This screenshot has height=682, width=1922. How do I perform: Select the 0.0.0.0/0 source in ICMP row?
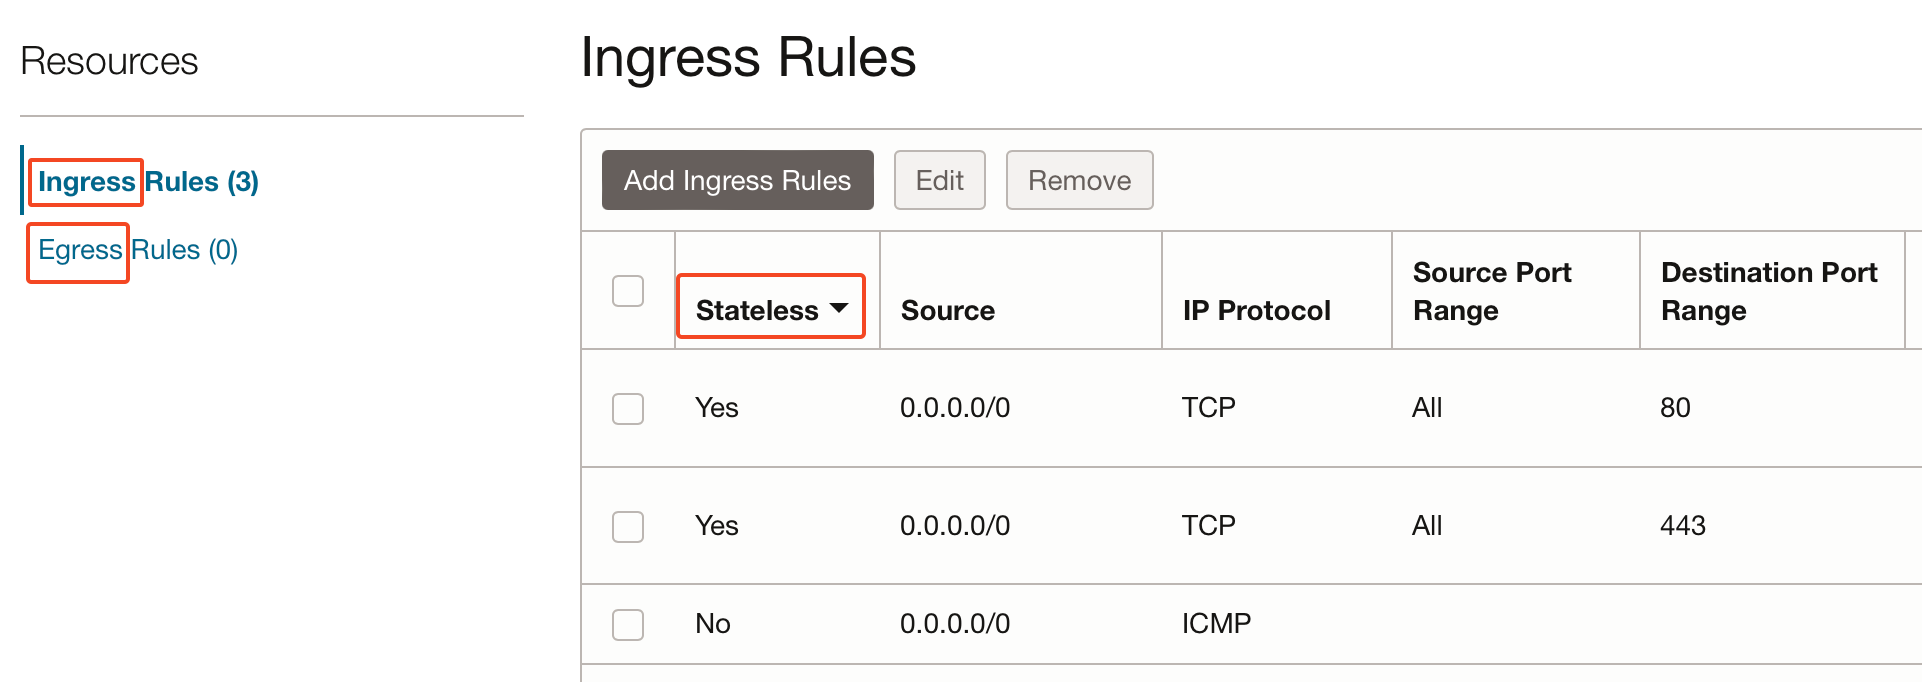(955, 624)
